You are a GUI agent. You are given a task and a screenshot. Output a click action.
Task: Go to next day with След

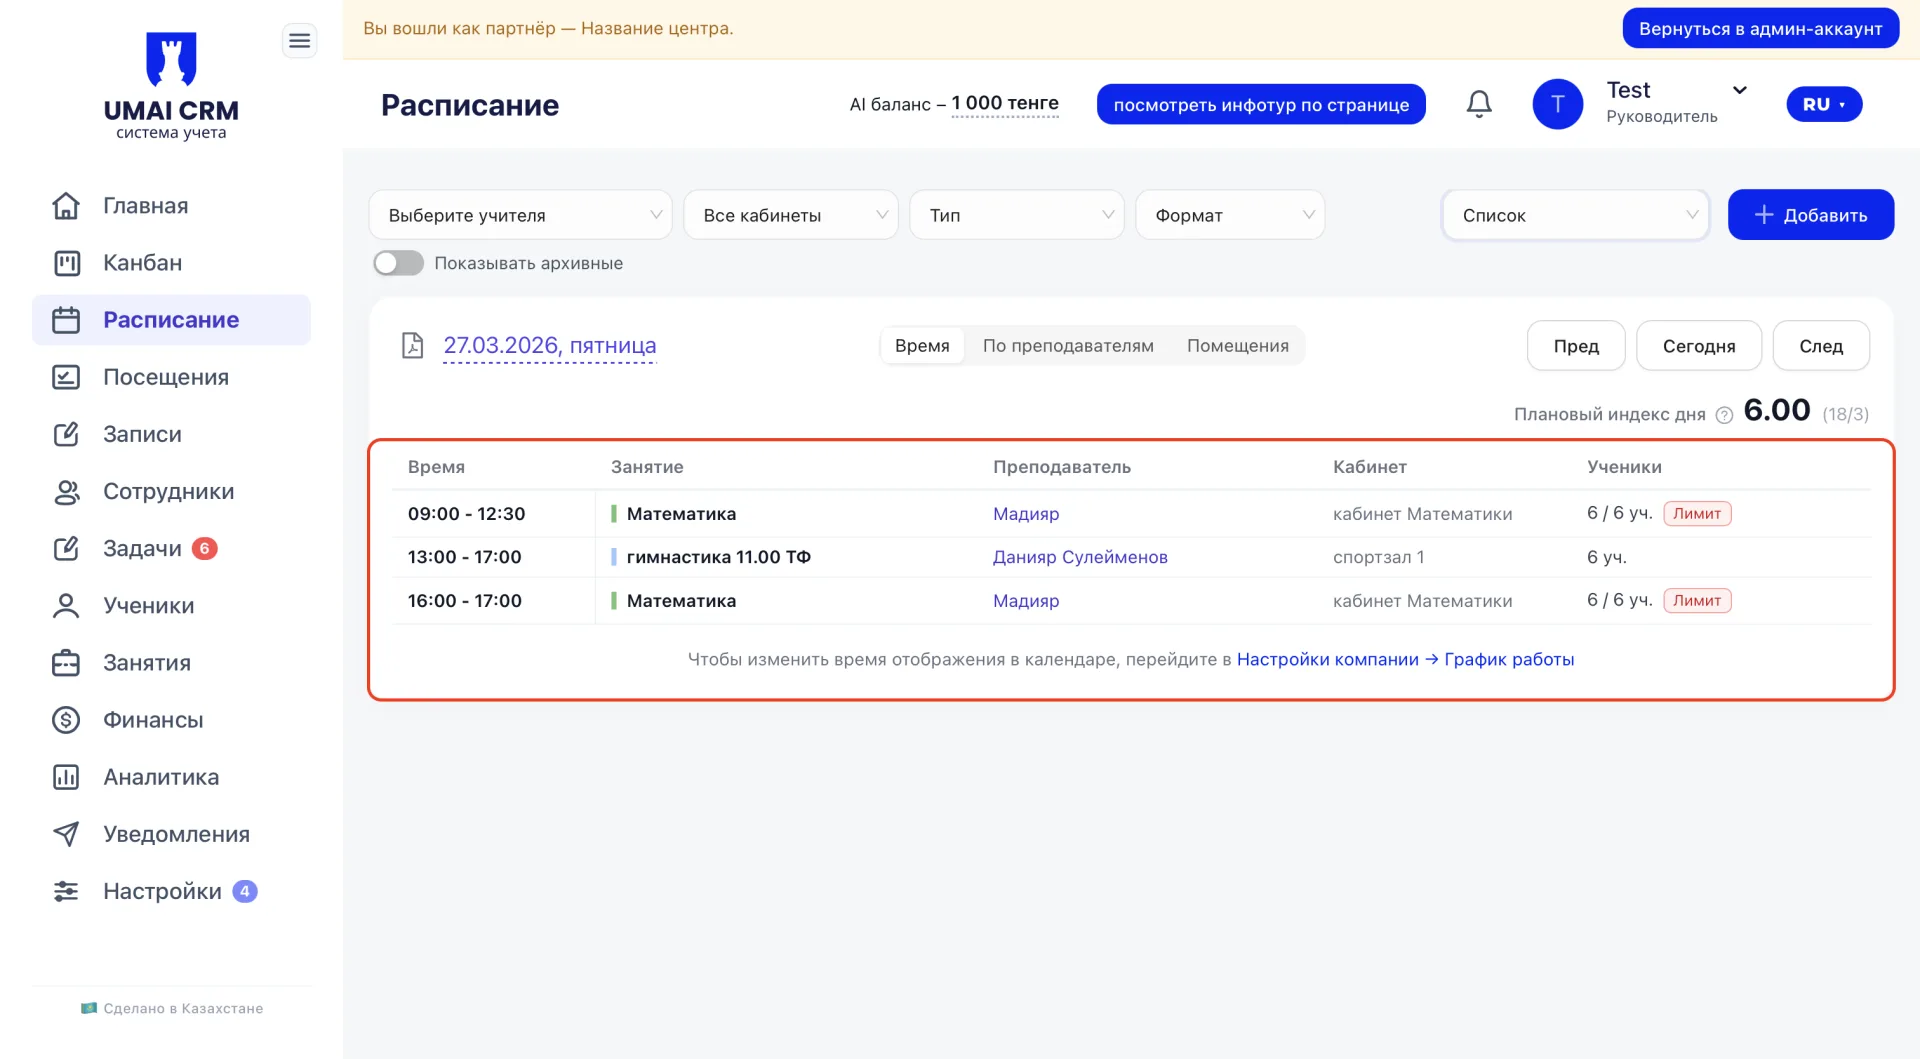tap(1821, 346)
